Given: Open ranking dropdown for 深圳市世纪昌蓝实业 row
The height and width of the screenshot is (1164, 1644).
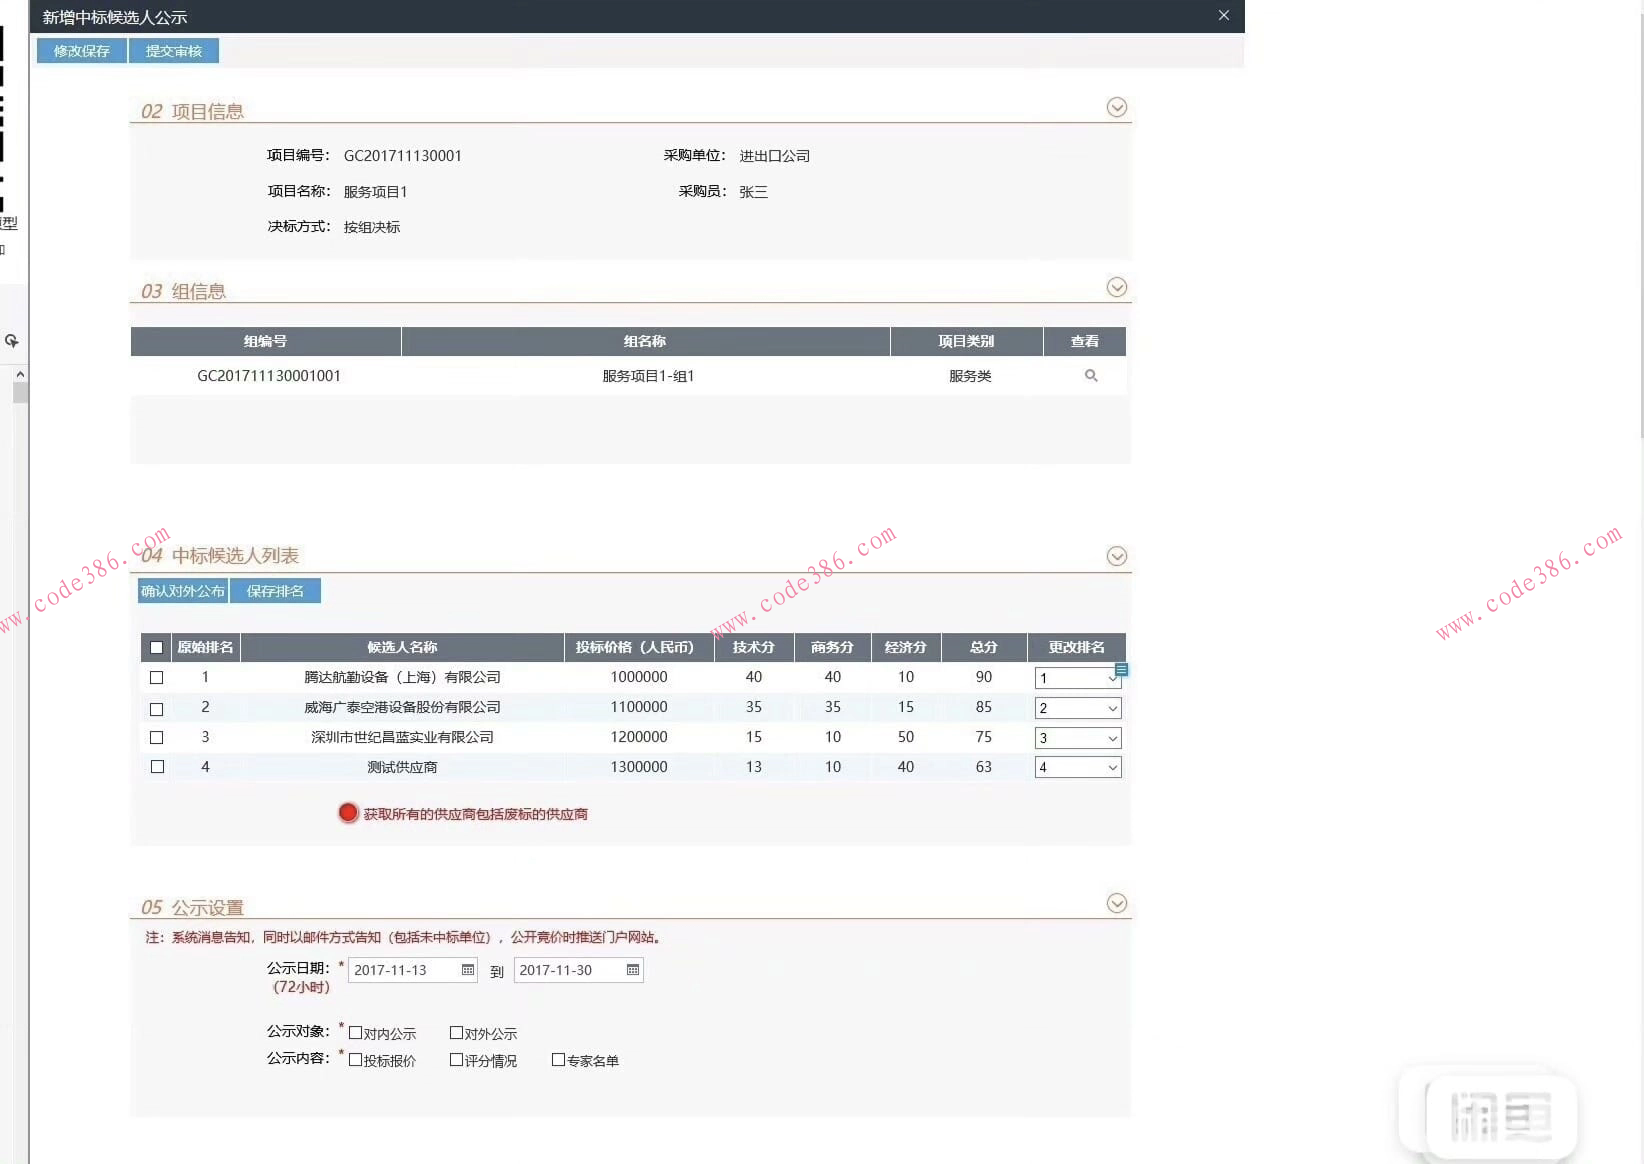Looking at the screenshot, I should point(1078,738).
